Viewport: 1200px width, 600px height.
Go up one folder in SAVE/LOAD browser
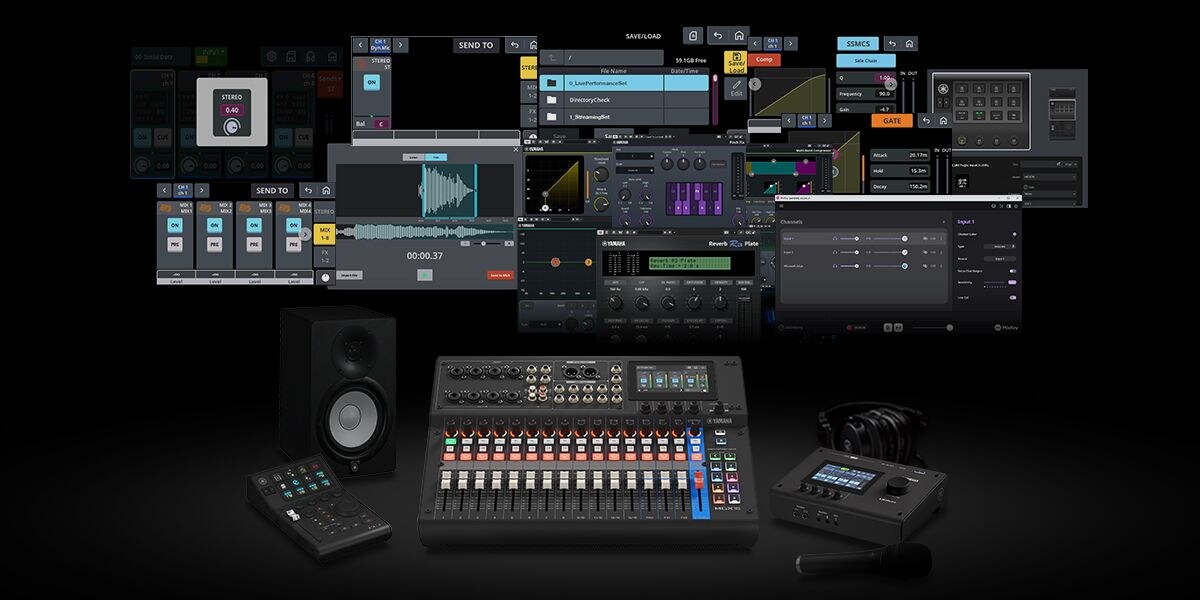coord(551,58)
